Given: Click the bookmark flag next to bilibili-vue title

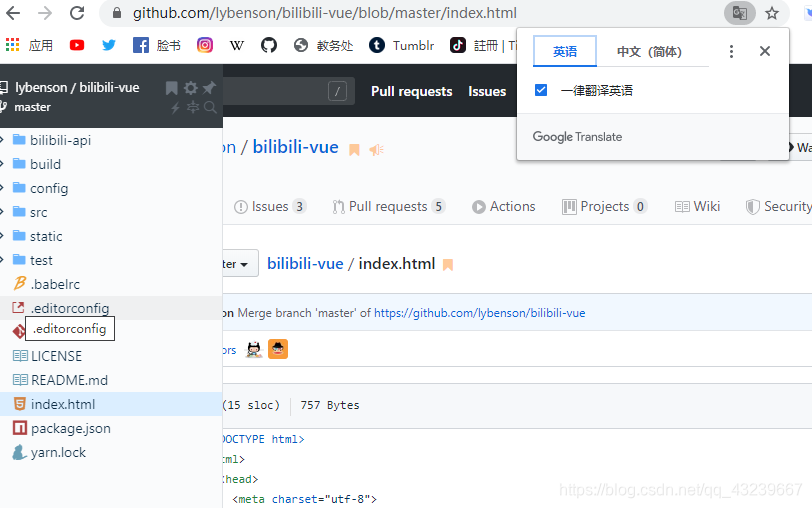Looking at the screenshot, I should [354, 150].
